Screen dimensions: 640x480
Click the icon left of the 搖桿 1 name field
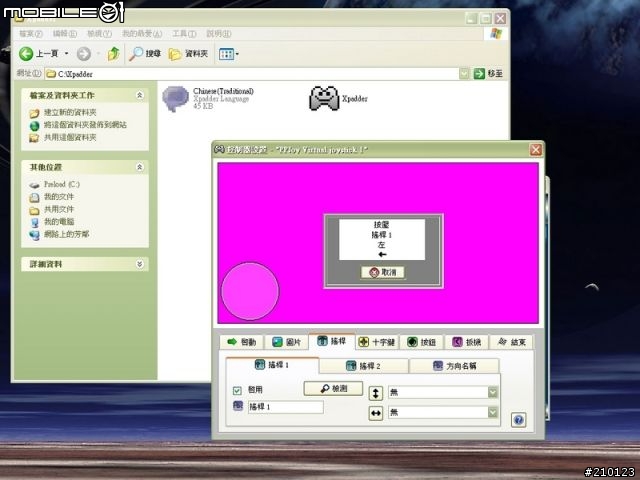pyautogui.click(x=238, y=406)
